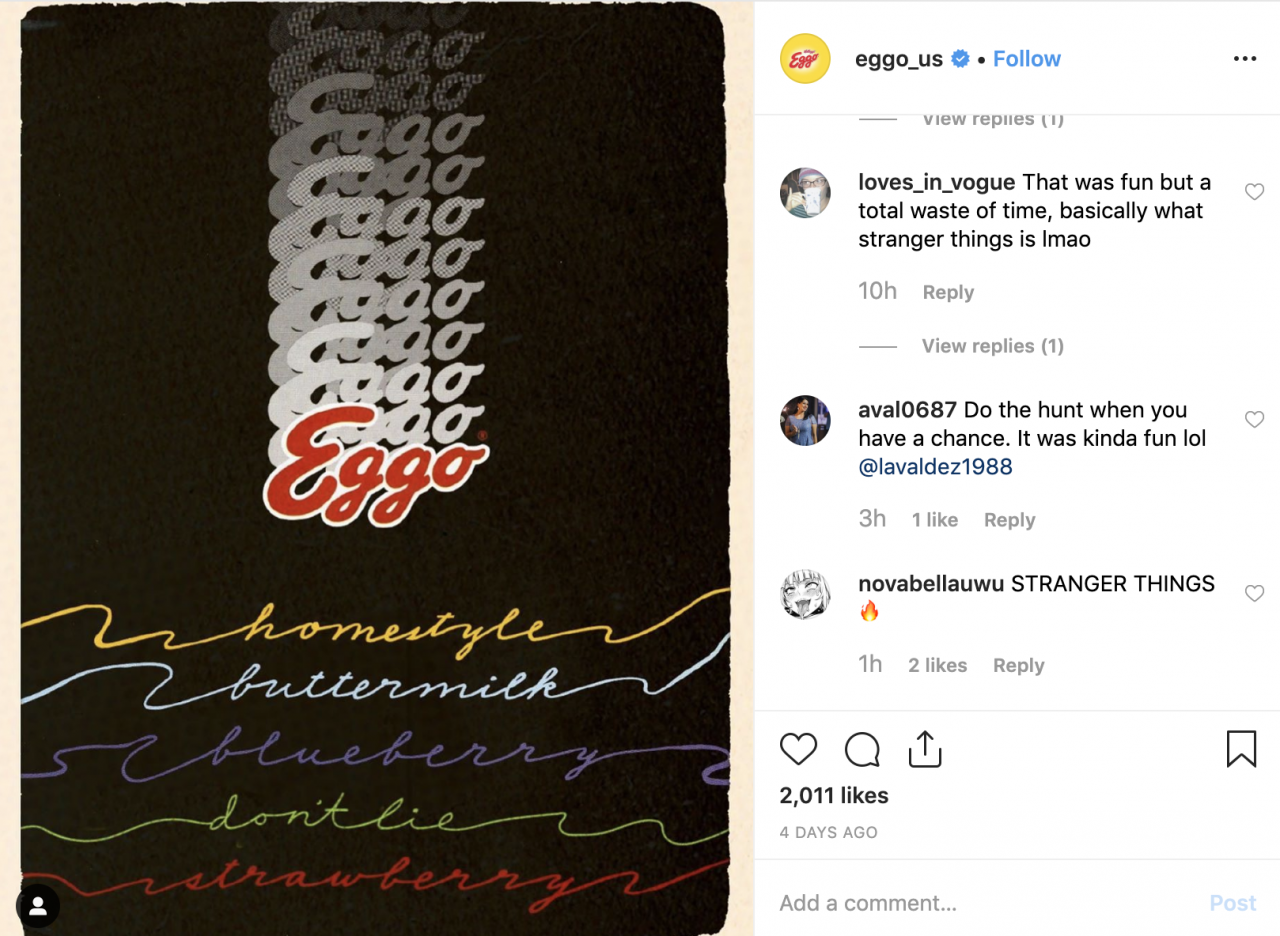Follow the eggo_us account
1280x936 pixels.
click(1026, 59)
